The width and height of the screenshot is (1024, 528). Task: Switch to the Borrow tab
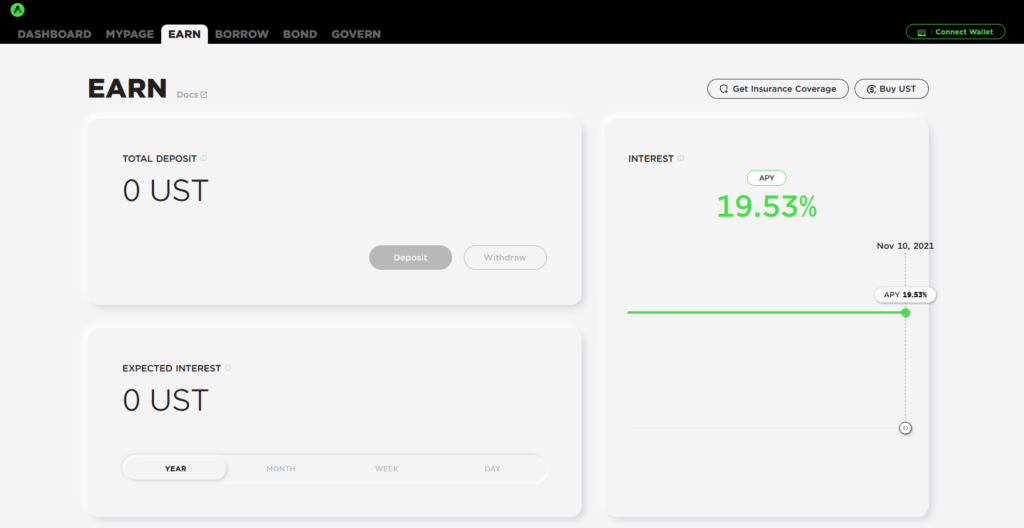242,34
